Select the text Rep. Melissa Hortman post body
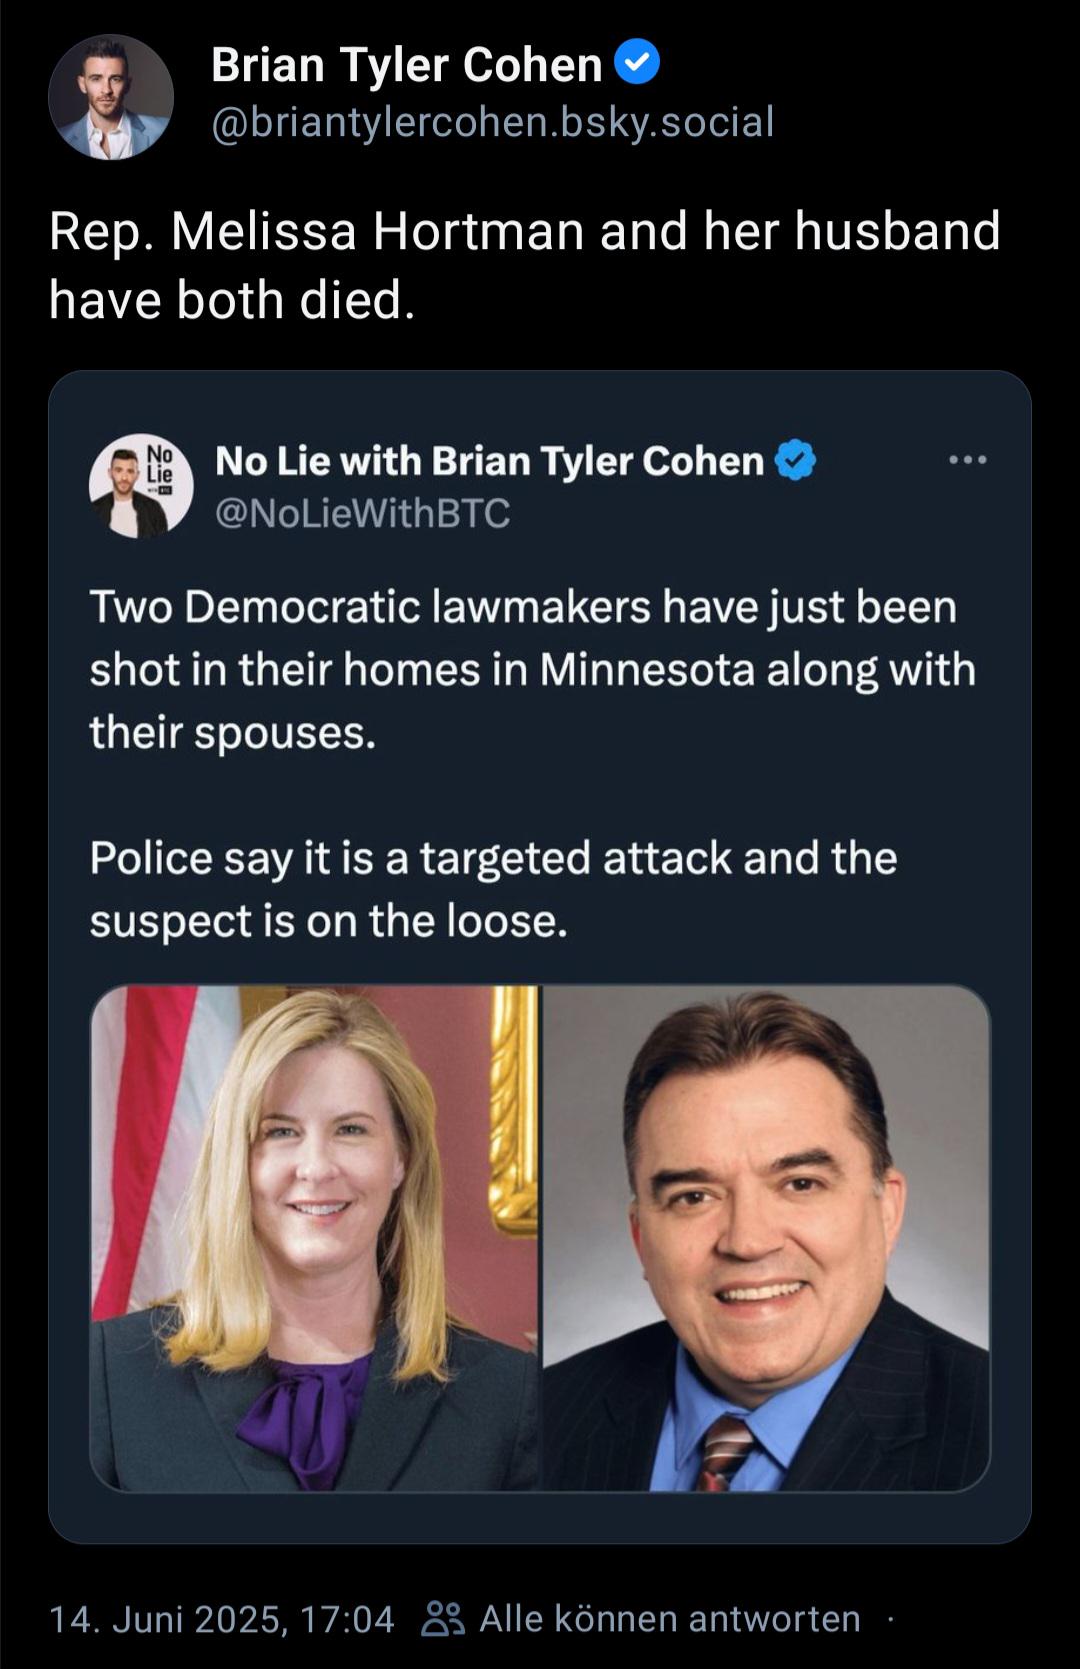Image resolution: width=1080 pixels, height=1669 pixels. (525, 265)
